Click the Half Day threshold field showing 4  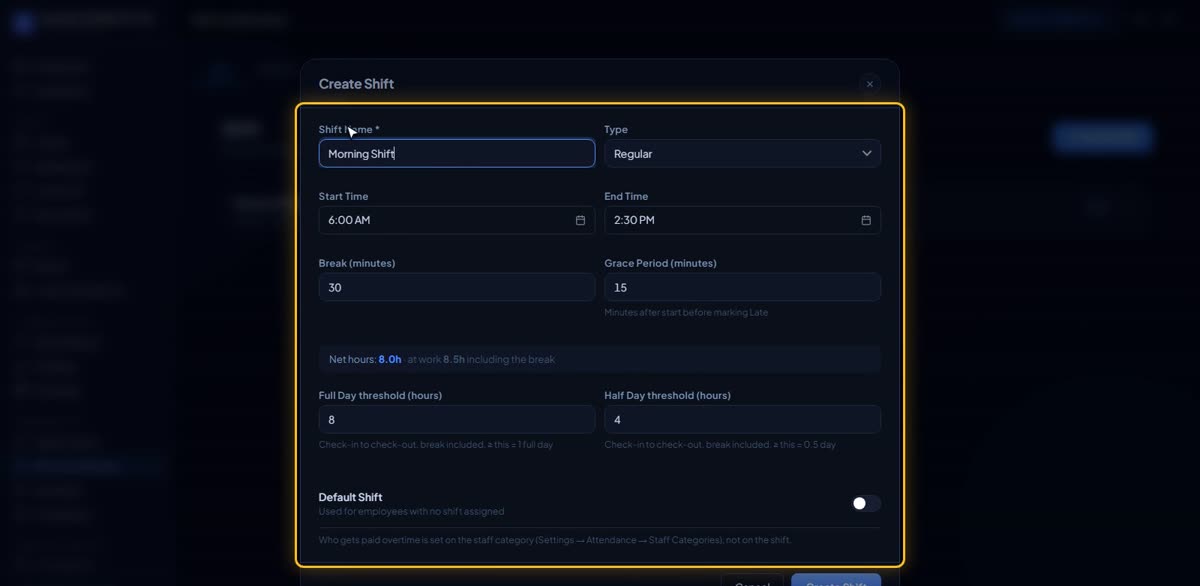742,419
